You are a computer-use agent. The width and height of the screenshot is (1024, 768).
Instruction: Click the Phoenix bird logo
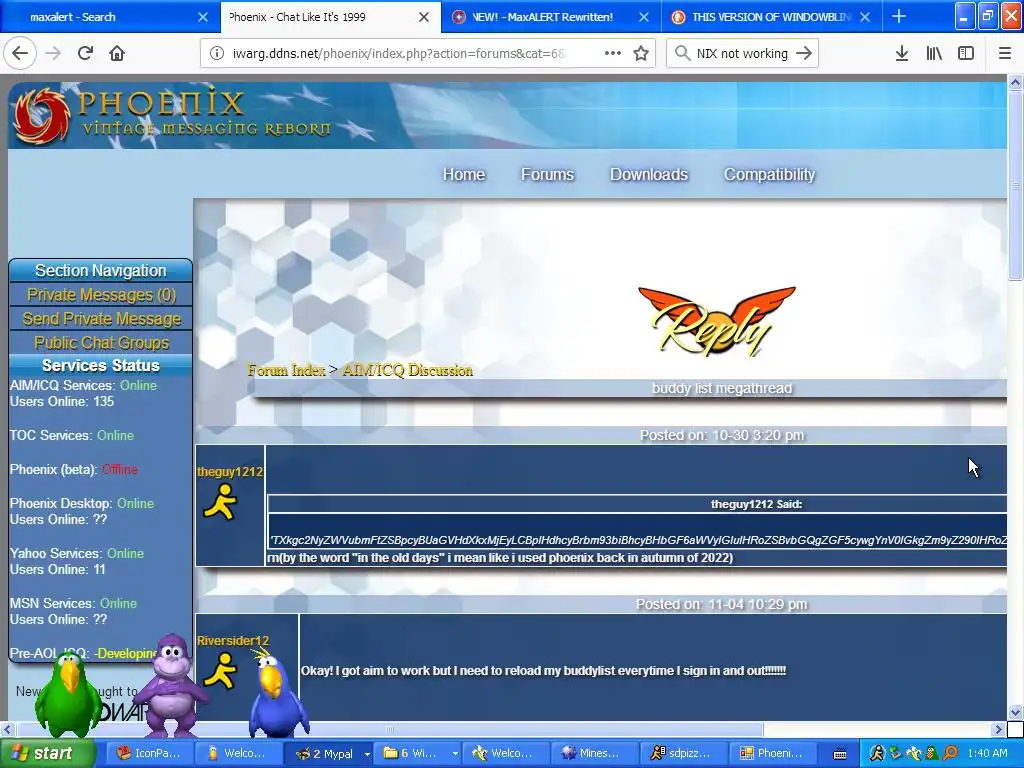click(x=42, y=116)
